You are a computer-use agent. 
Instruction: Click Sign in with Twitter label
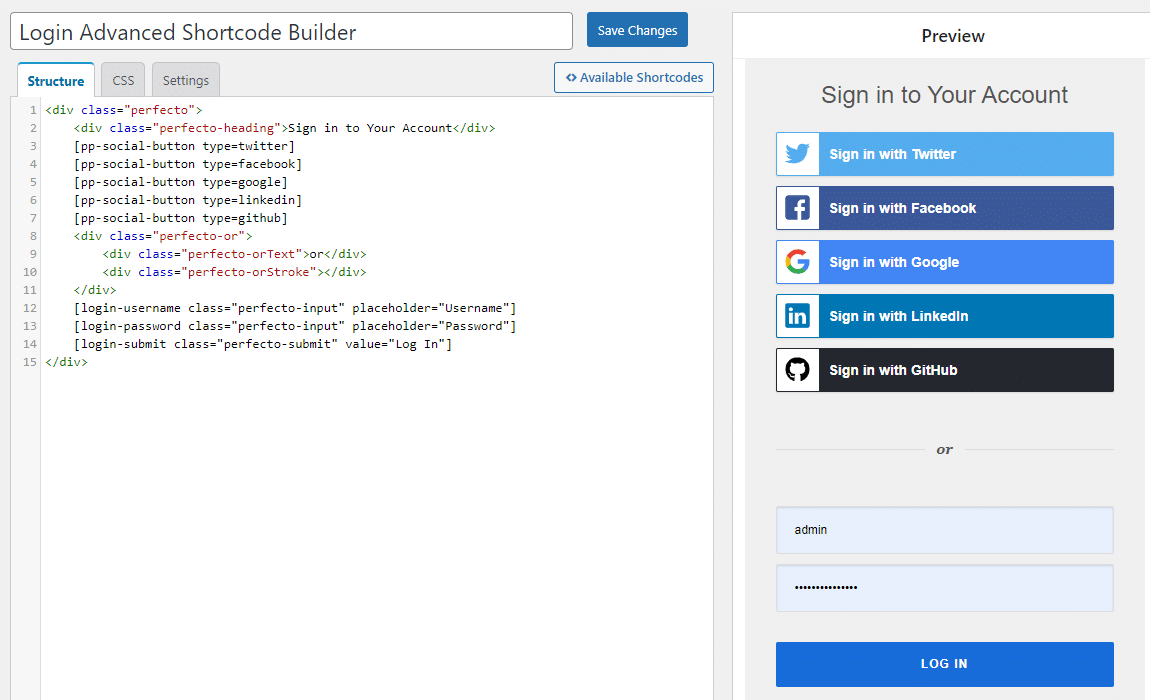click(893, 154)
